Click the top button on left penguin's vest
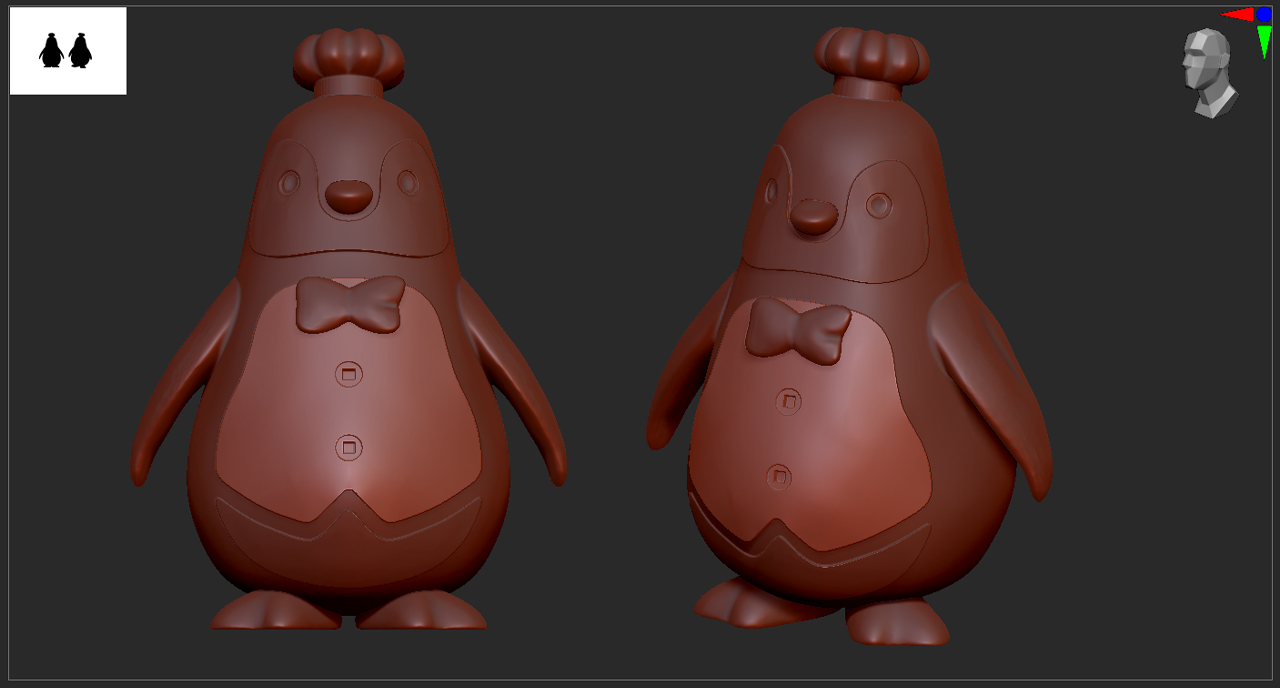This screenshot has width=1280, height=688. [348, 372]
